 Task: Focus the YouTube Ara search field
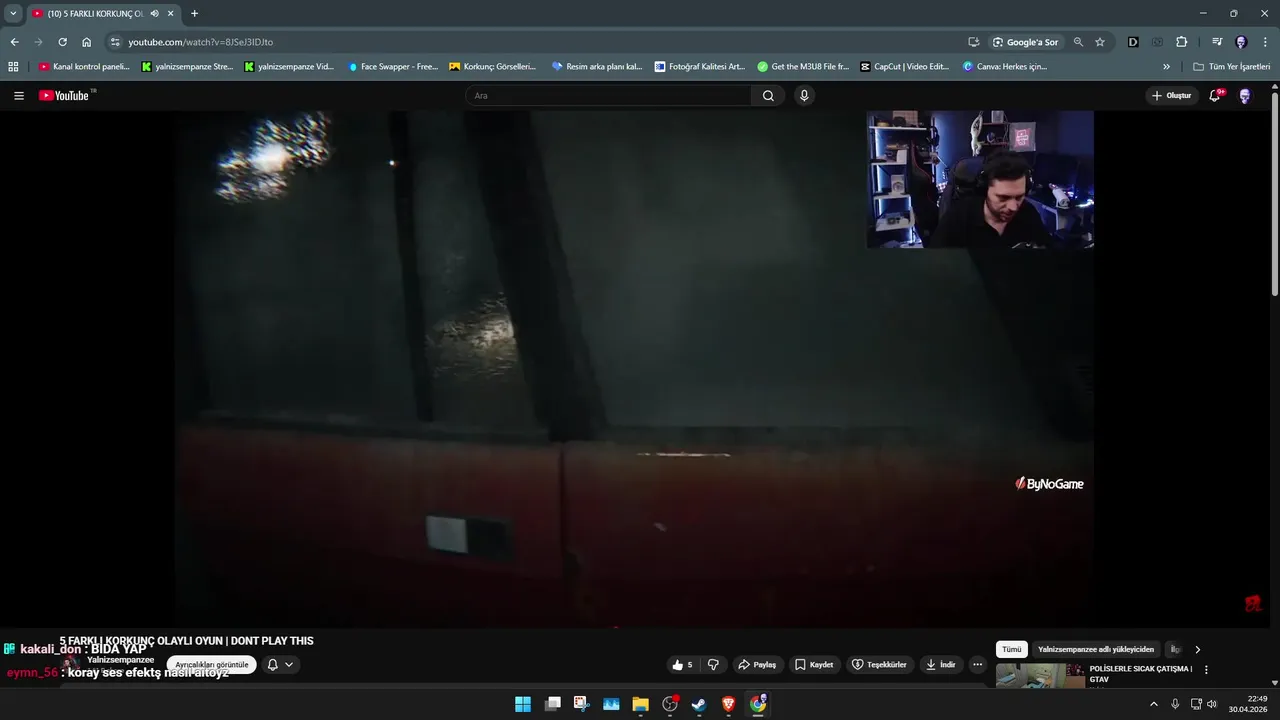click(608, 96)
